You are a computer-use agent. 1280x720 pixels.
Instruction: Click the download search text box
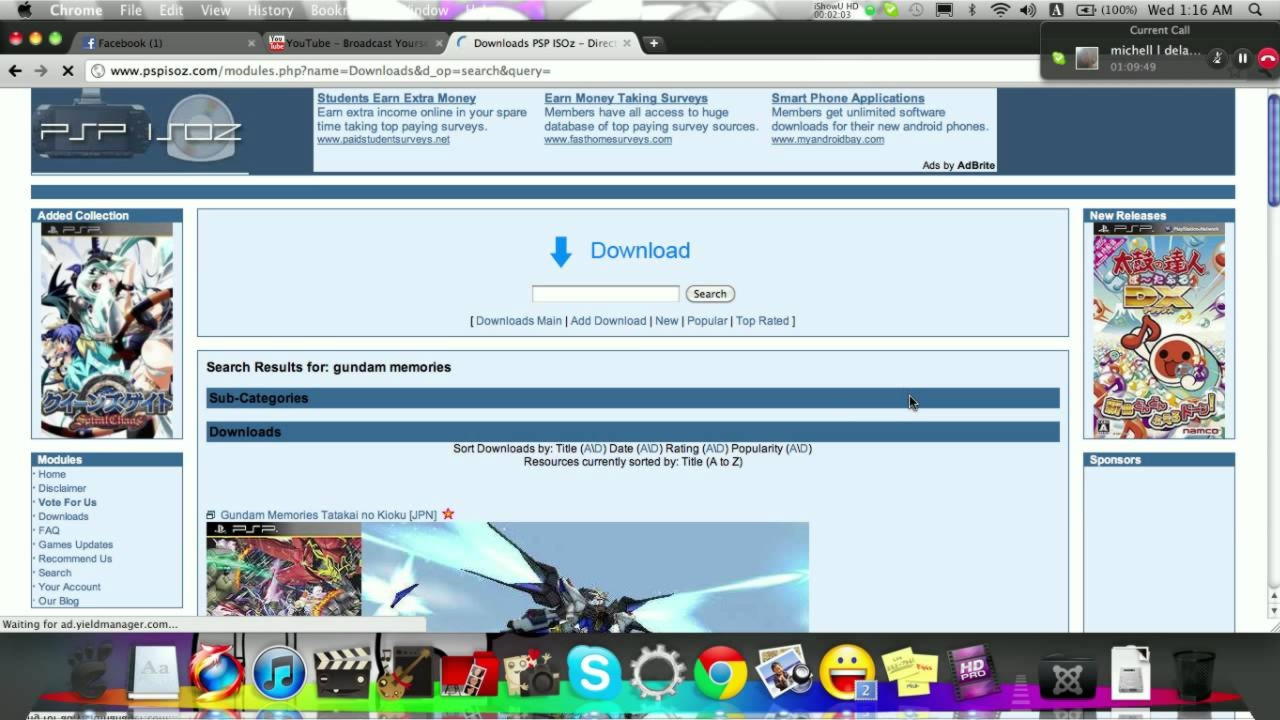605,293
